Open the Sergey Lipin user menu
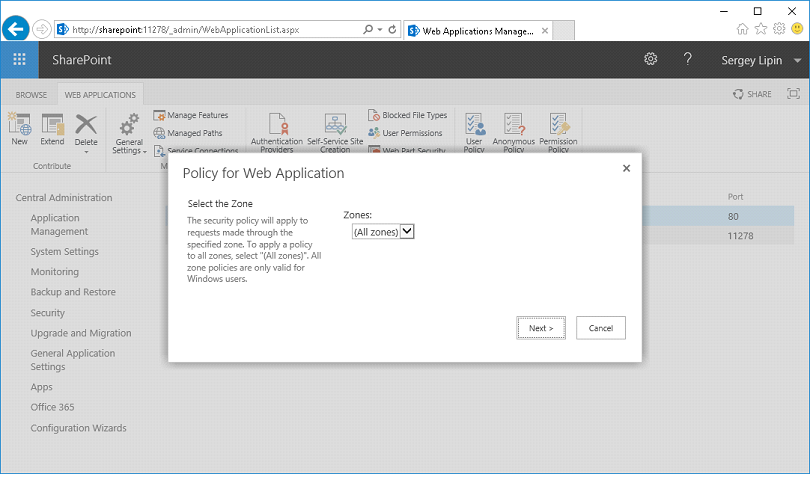The width and height of the screenshot is (810, 485). pos(761,60)
